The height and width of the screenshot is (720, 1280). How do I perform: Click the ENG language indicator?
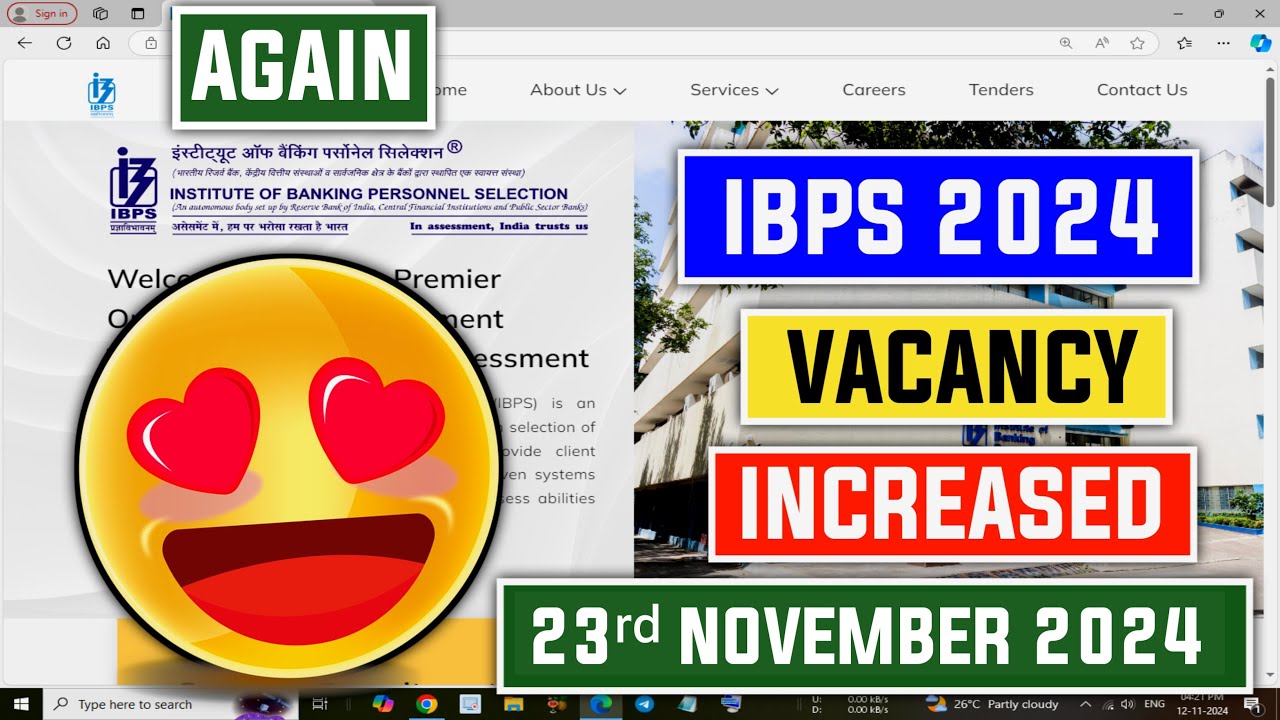[x=1154, y=704]
